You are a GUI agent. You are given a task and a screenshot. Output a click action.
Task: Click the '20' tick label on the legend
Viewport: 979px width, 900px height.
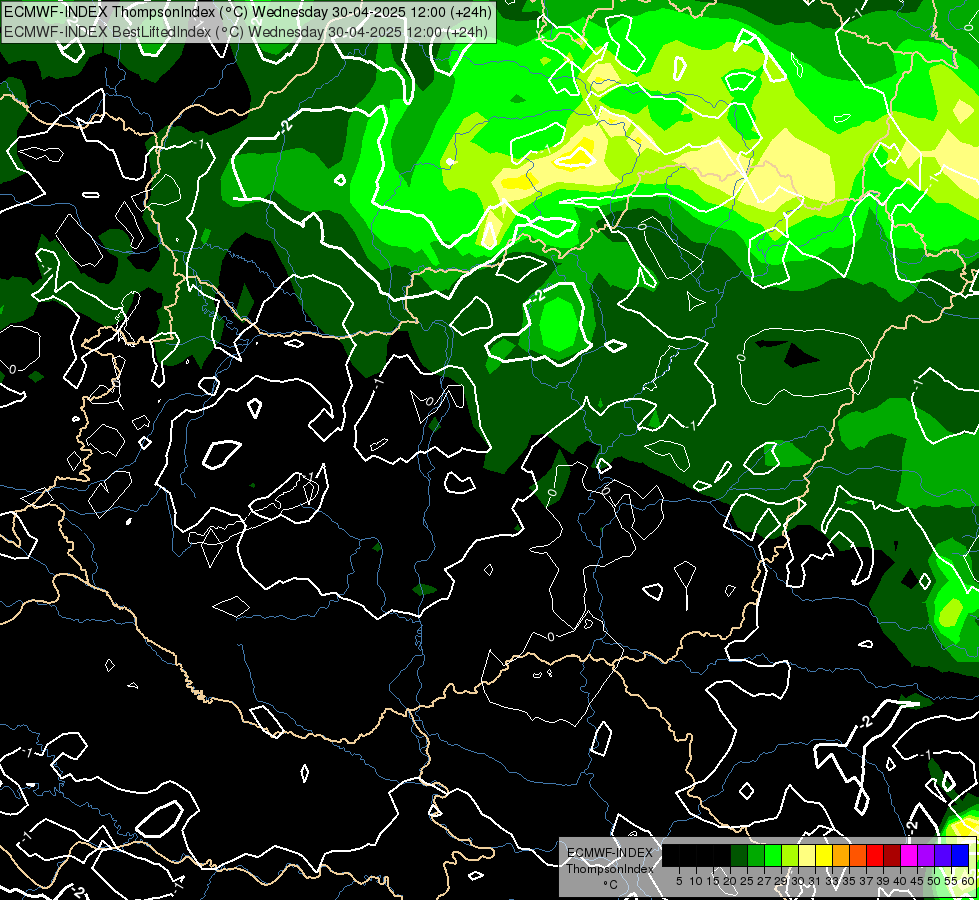730,881
